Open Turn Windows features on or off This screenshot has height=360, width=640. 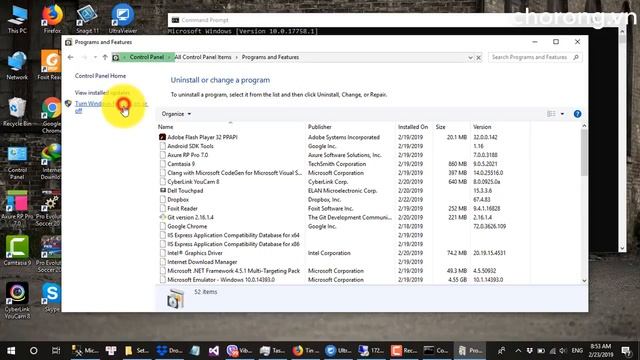click(111, 107)
